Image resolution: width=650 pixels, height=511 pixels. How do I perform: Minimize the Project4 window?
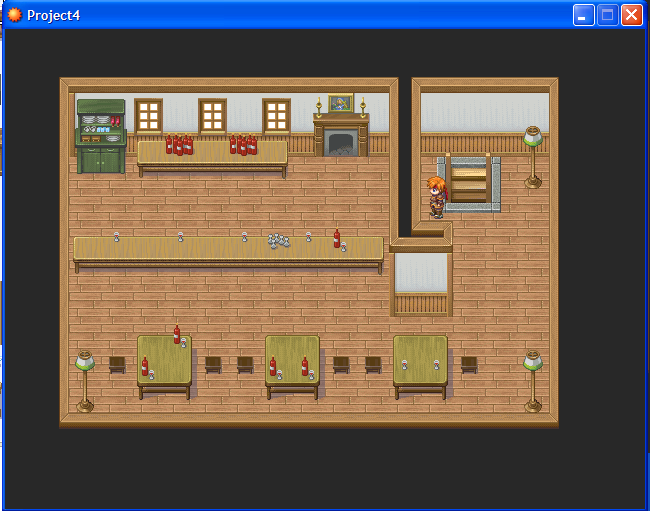[x=584, y=15]
